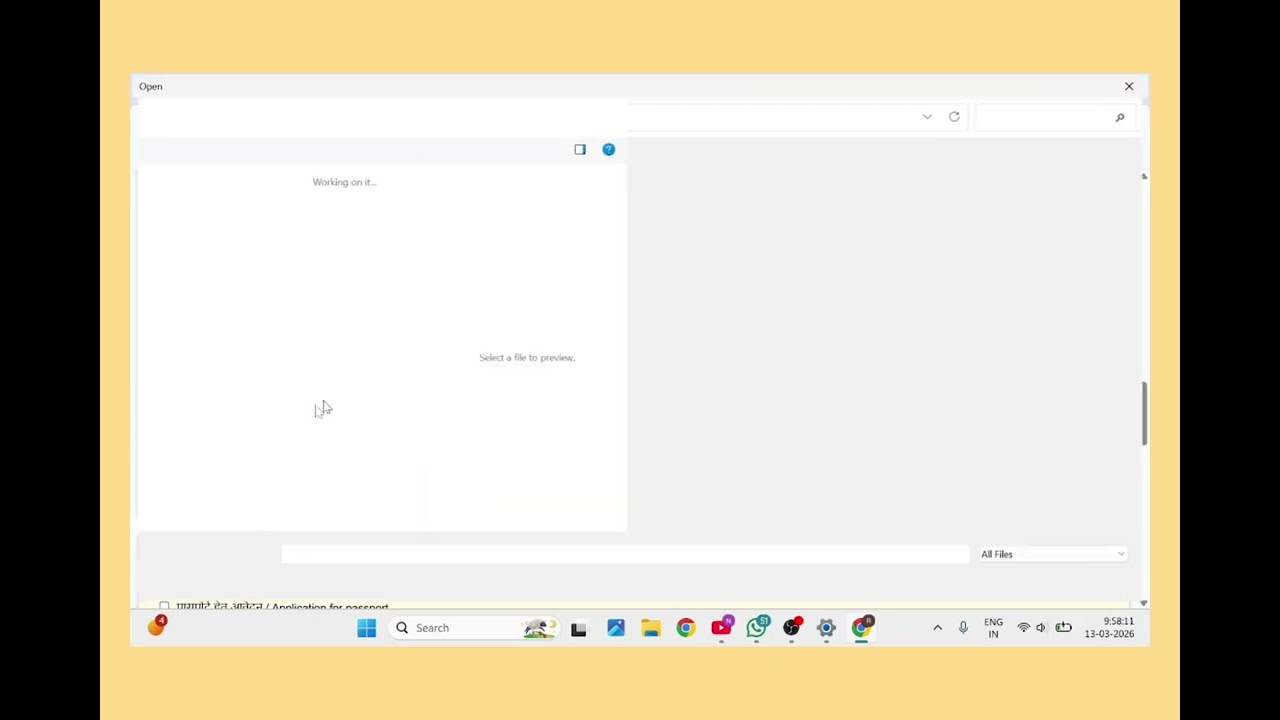
Task: Click the orange notification icon with badge 4
Action: pyautogui.click(x=157, y=626)
